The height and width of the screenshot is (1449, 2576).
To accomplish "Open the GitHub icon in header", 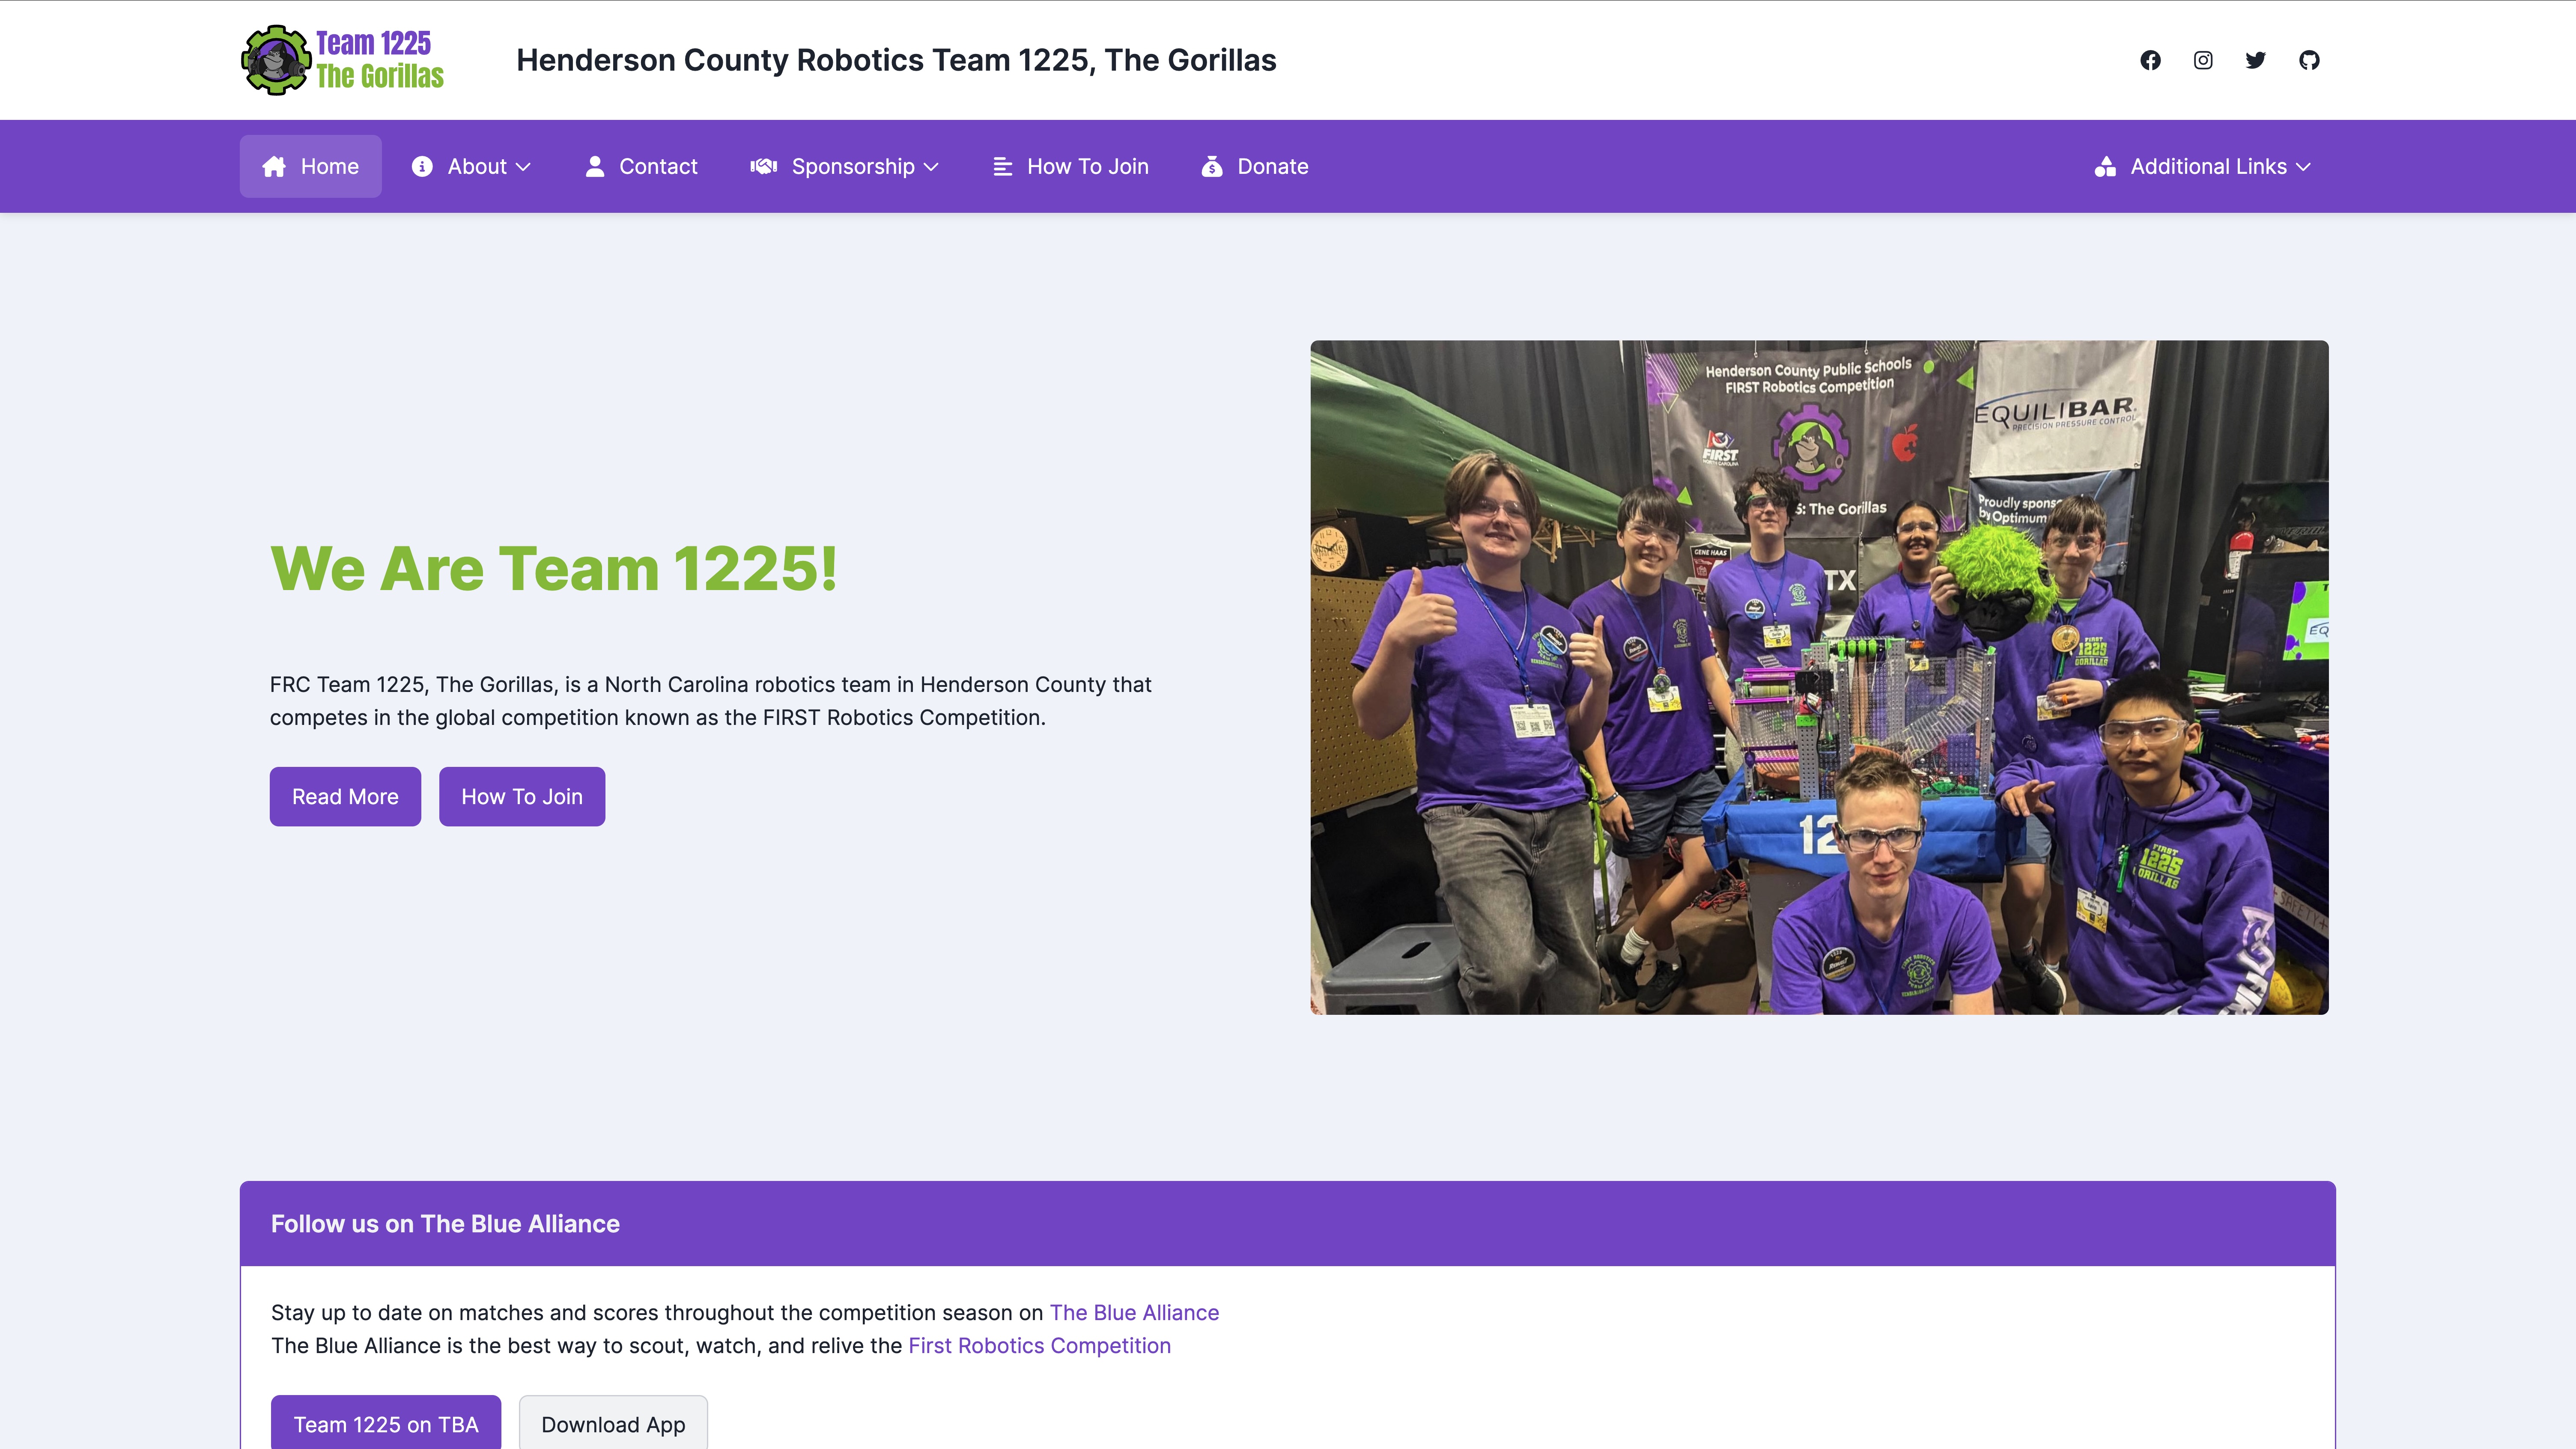I will pos(2309,60).
